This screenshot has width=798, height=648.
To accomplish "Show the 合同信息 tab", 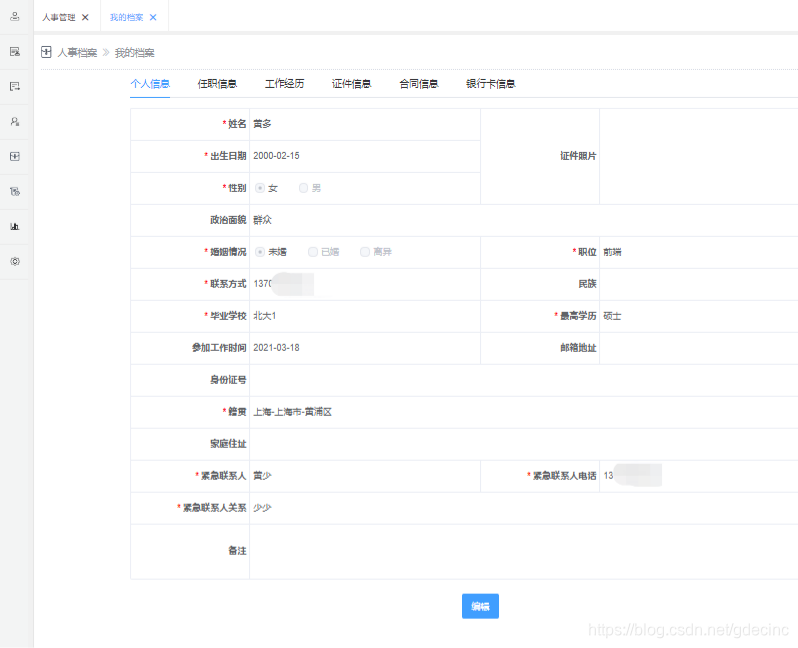I will pos(419,84).
